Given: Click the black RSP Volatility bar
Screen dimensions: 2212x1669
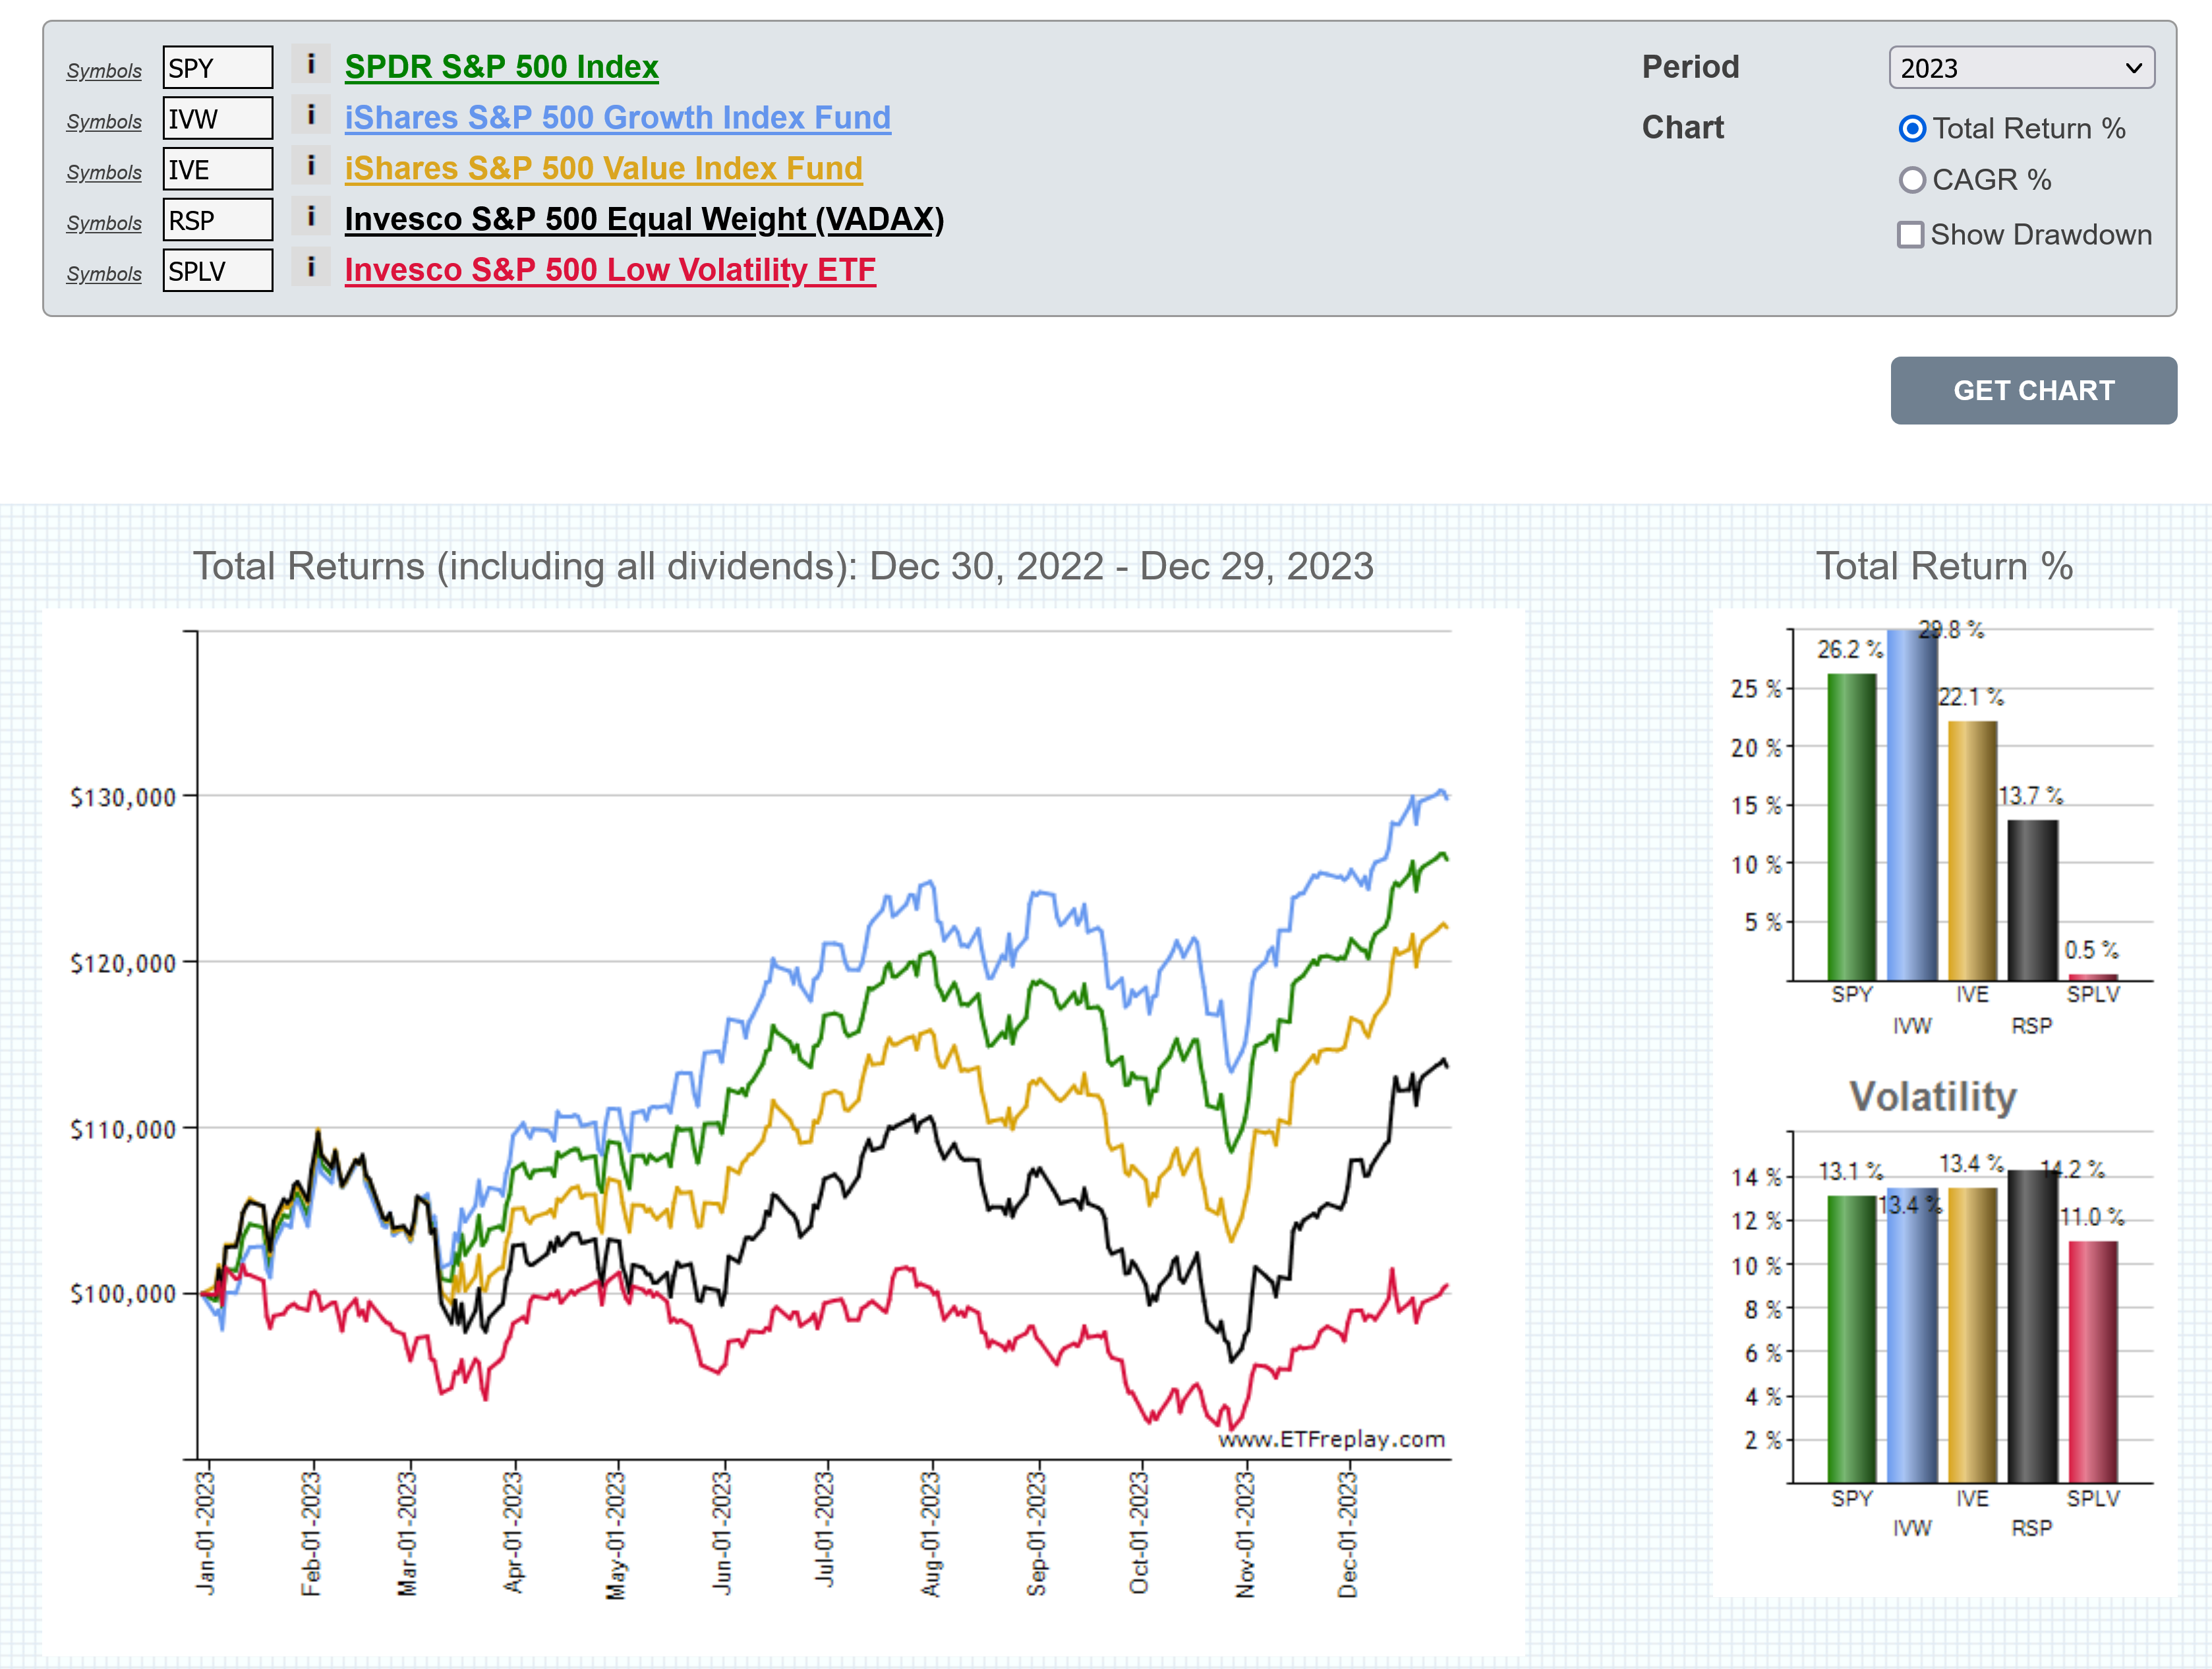Looking at the screenshot, I should click(x=2032, y=1327).
